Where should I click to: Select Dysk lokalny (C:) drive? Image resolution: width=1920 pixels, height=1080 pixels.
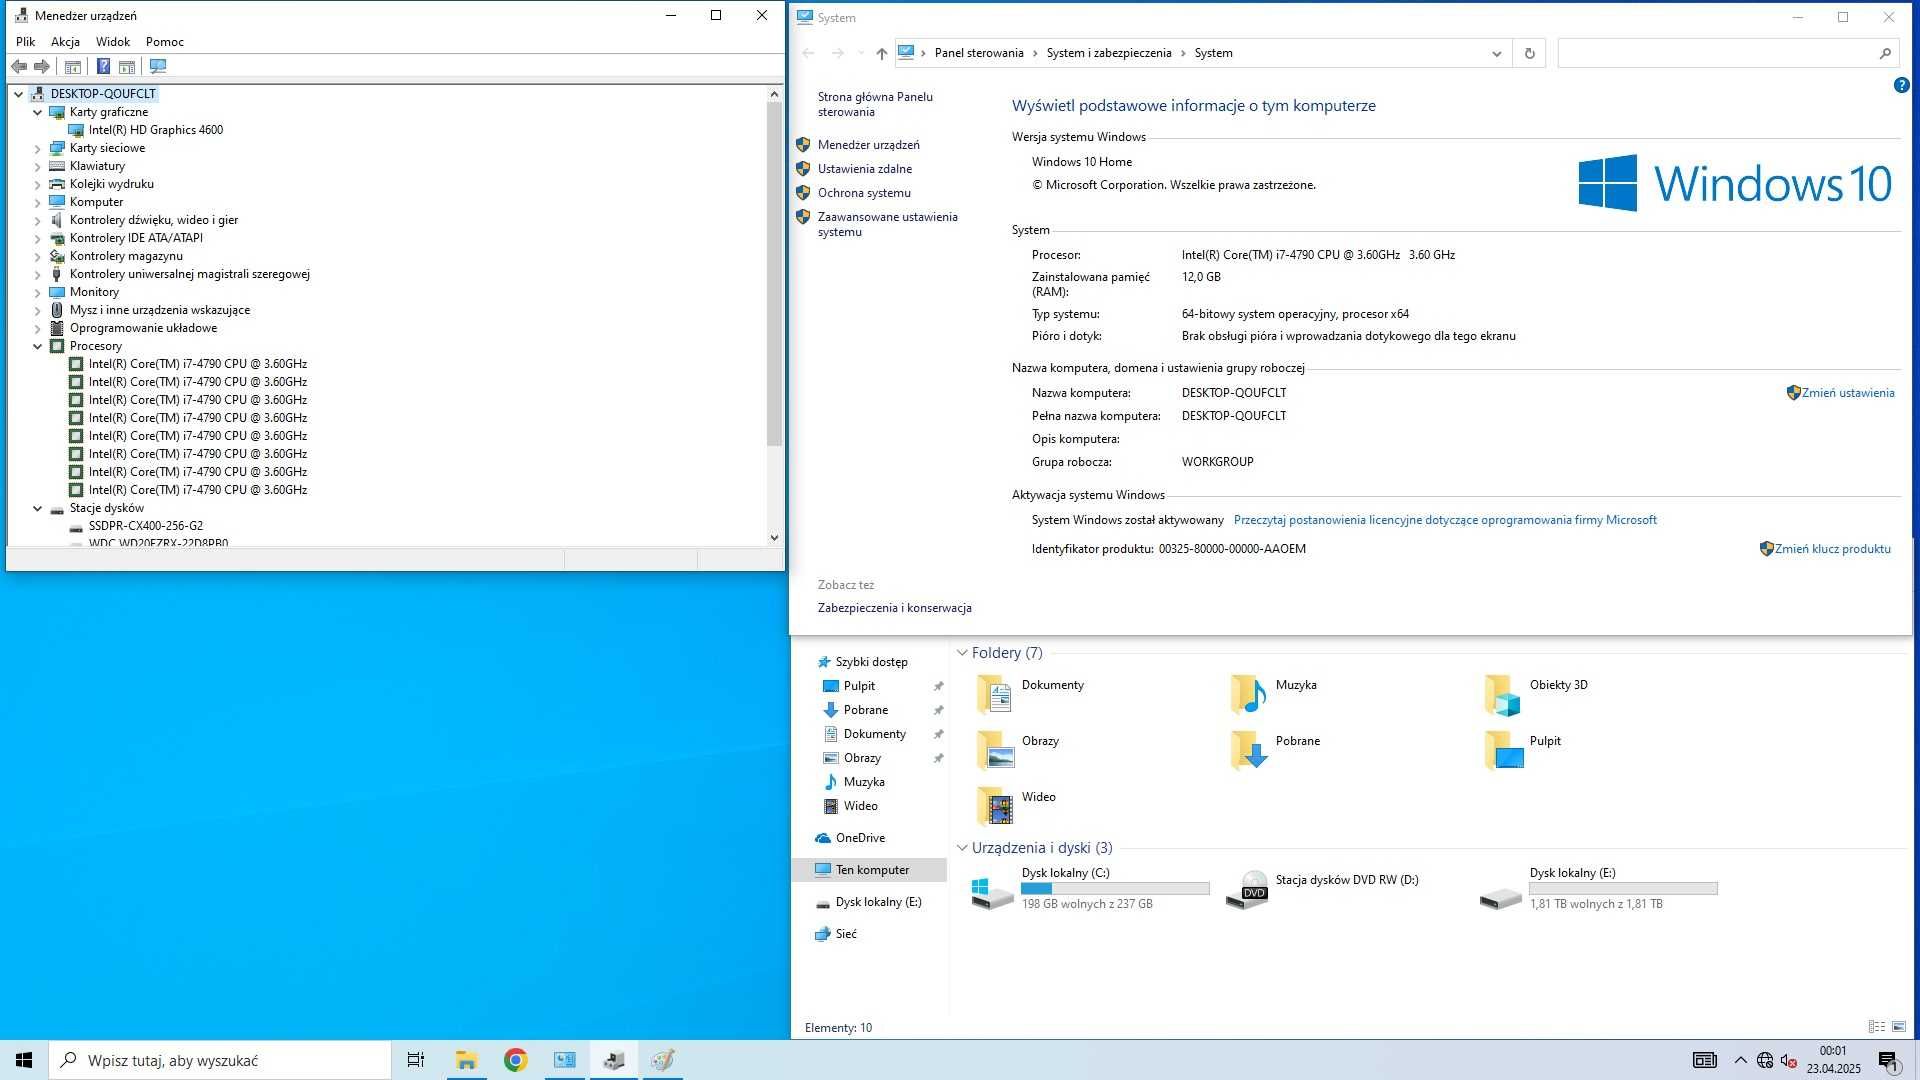pos(1090,888)
